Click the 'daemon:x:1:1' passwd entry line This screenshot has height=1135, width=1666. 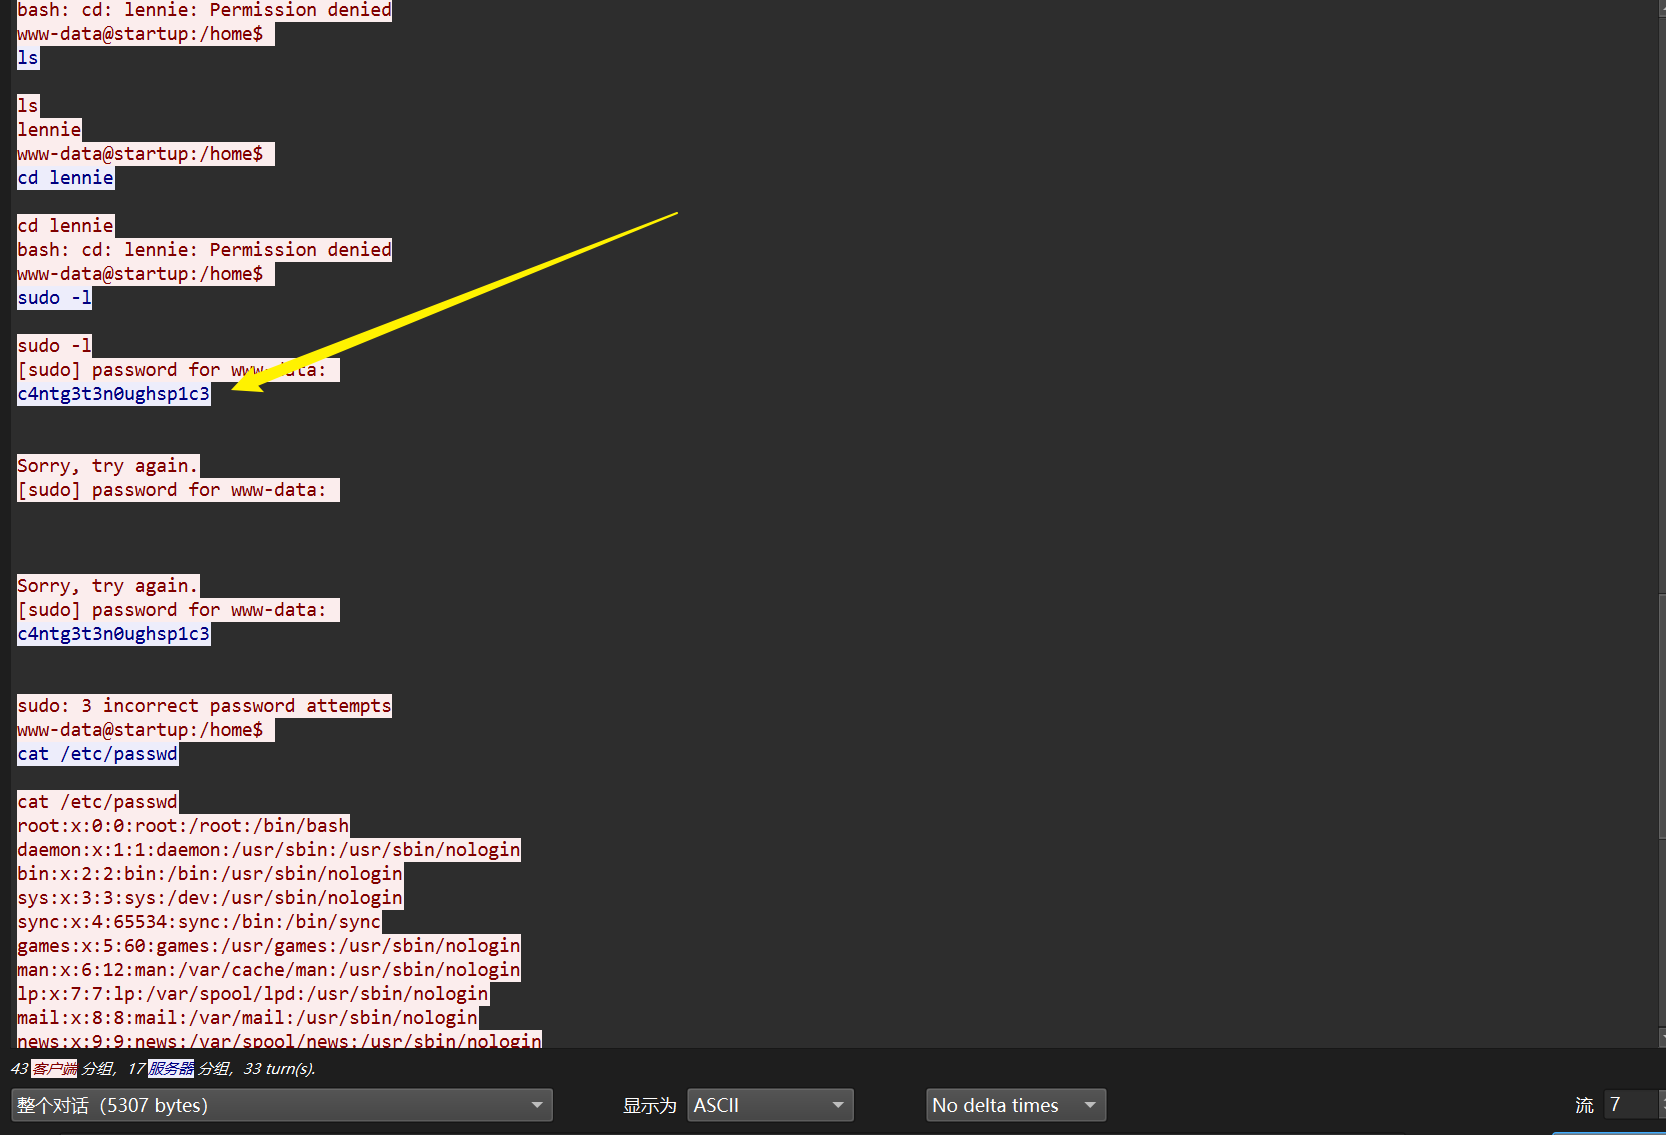[269, 850]
